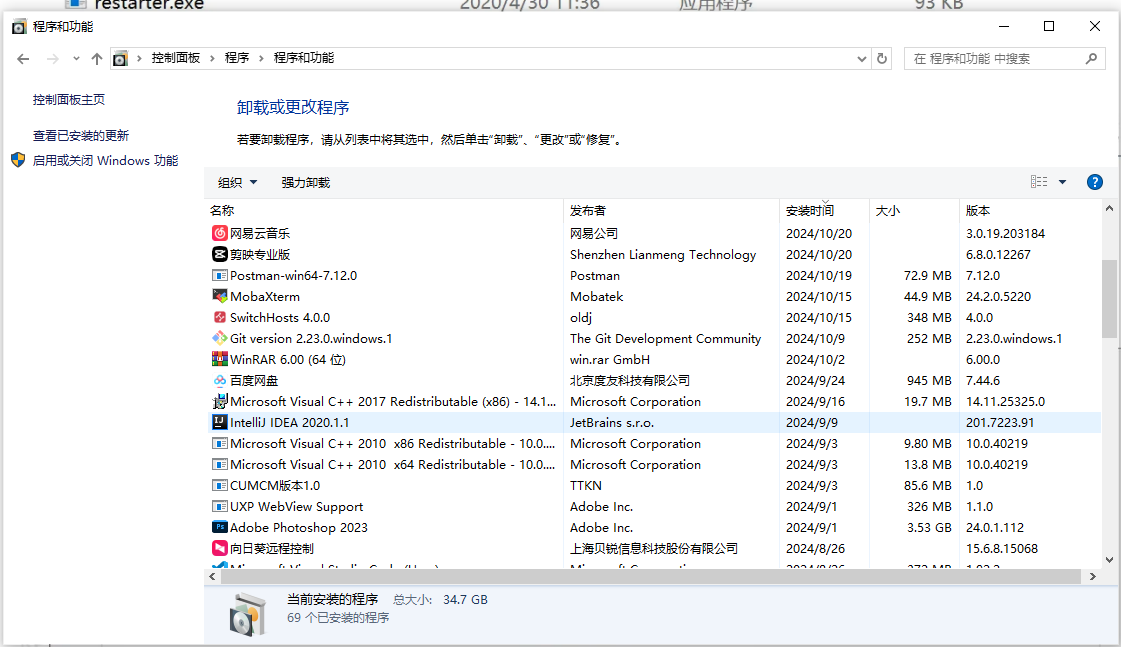Screen dimensions: 1121x647
Task: Click the 24.2.0.5220 version cell
Action: pos(998,296)
